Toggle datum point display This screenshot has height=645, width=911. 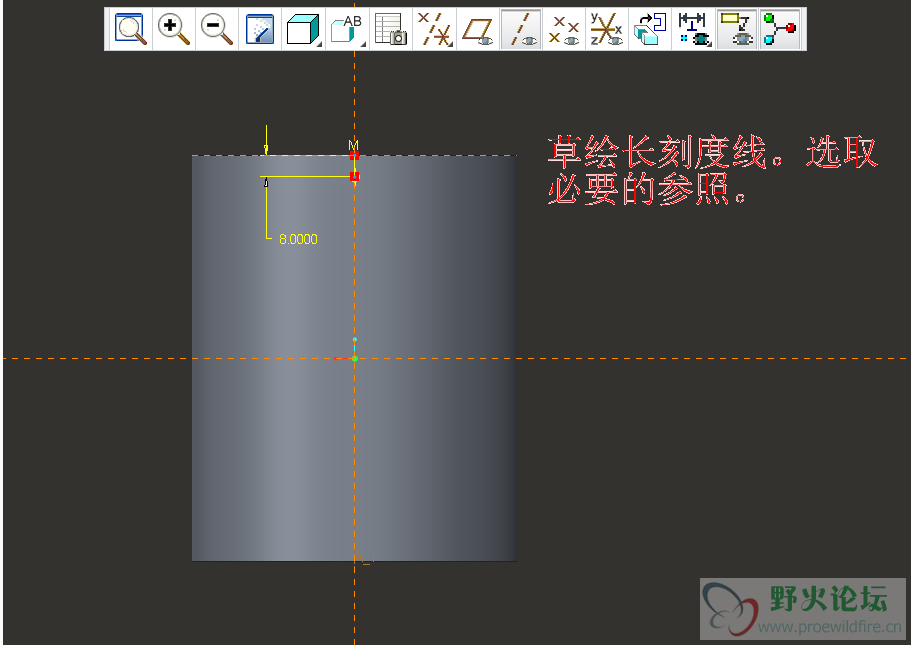click(x=564, y=29)
